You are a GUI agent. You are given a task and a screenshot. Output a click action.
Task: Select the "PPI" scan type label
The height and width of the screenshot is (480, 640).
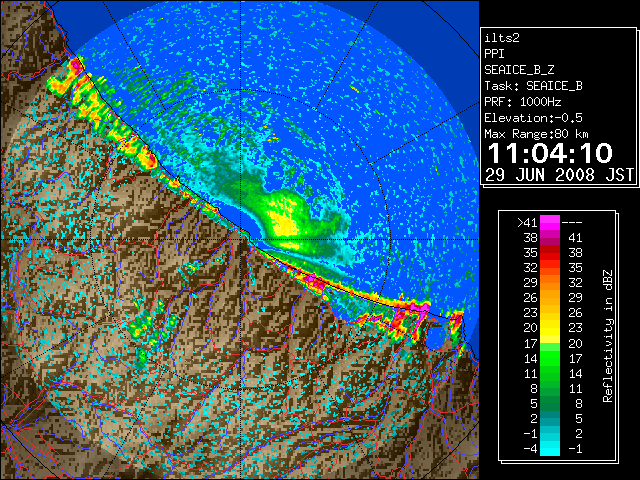[494, 54]
